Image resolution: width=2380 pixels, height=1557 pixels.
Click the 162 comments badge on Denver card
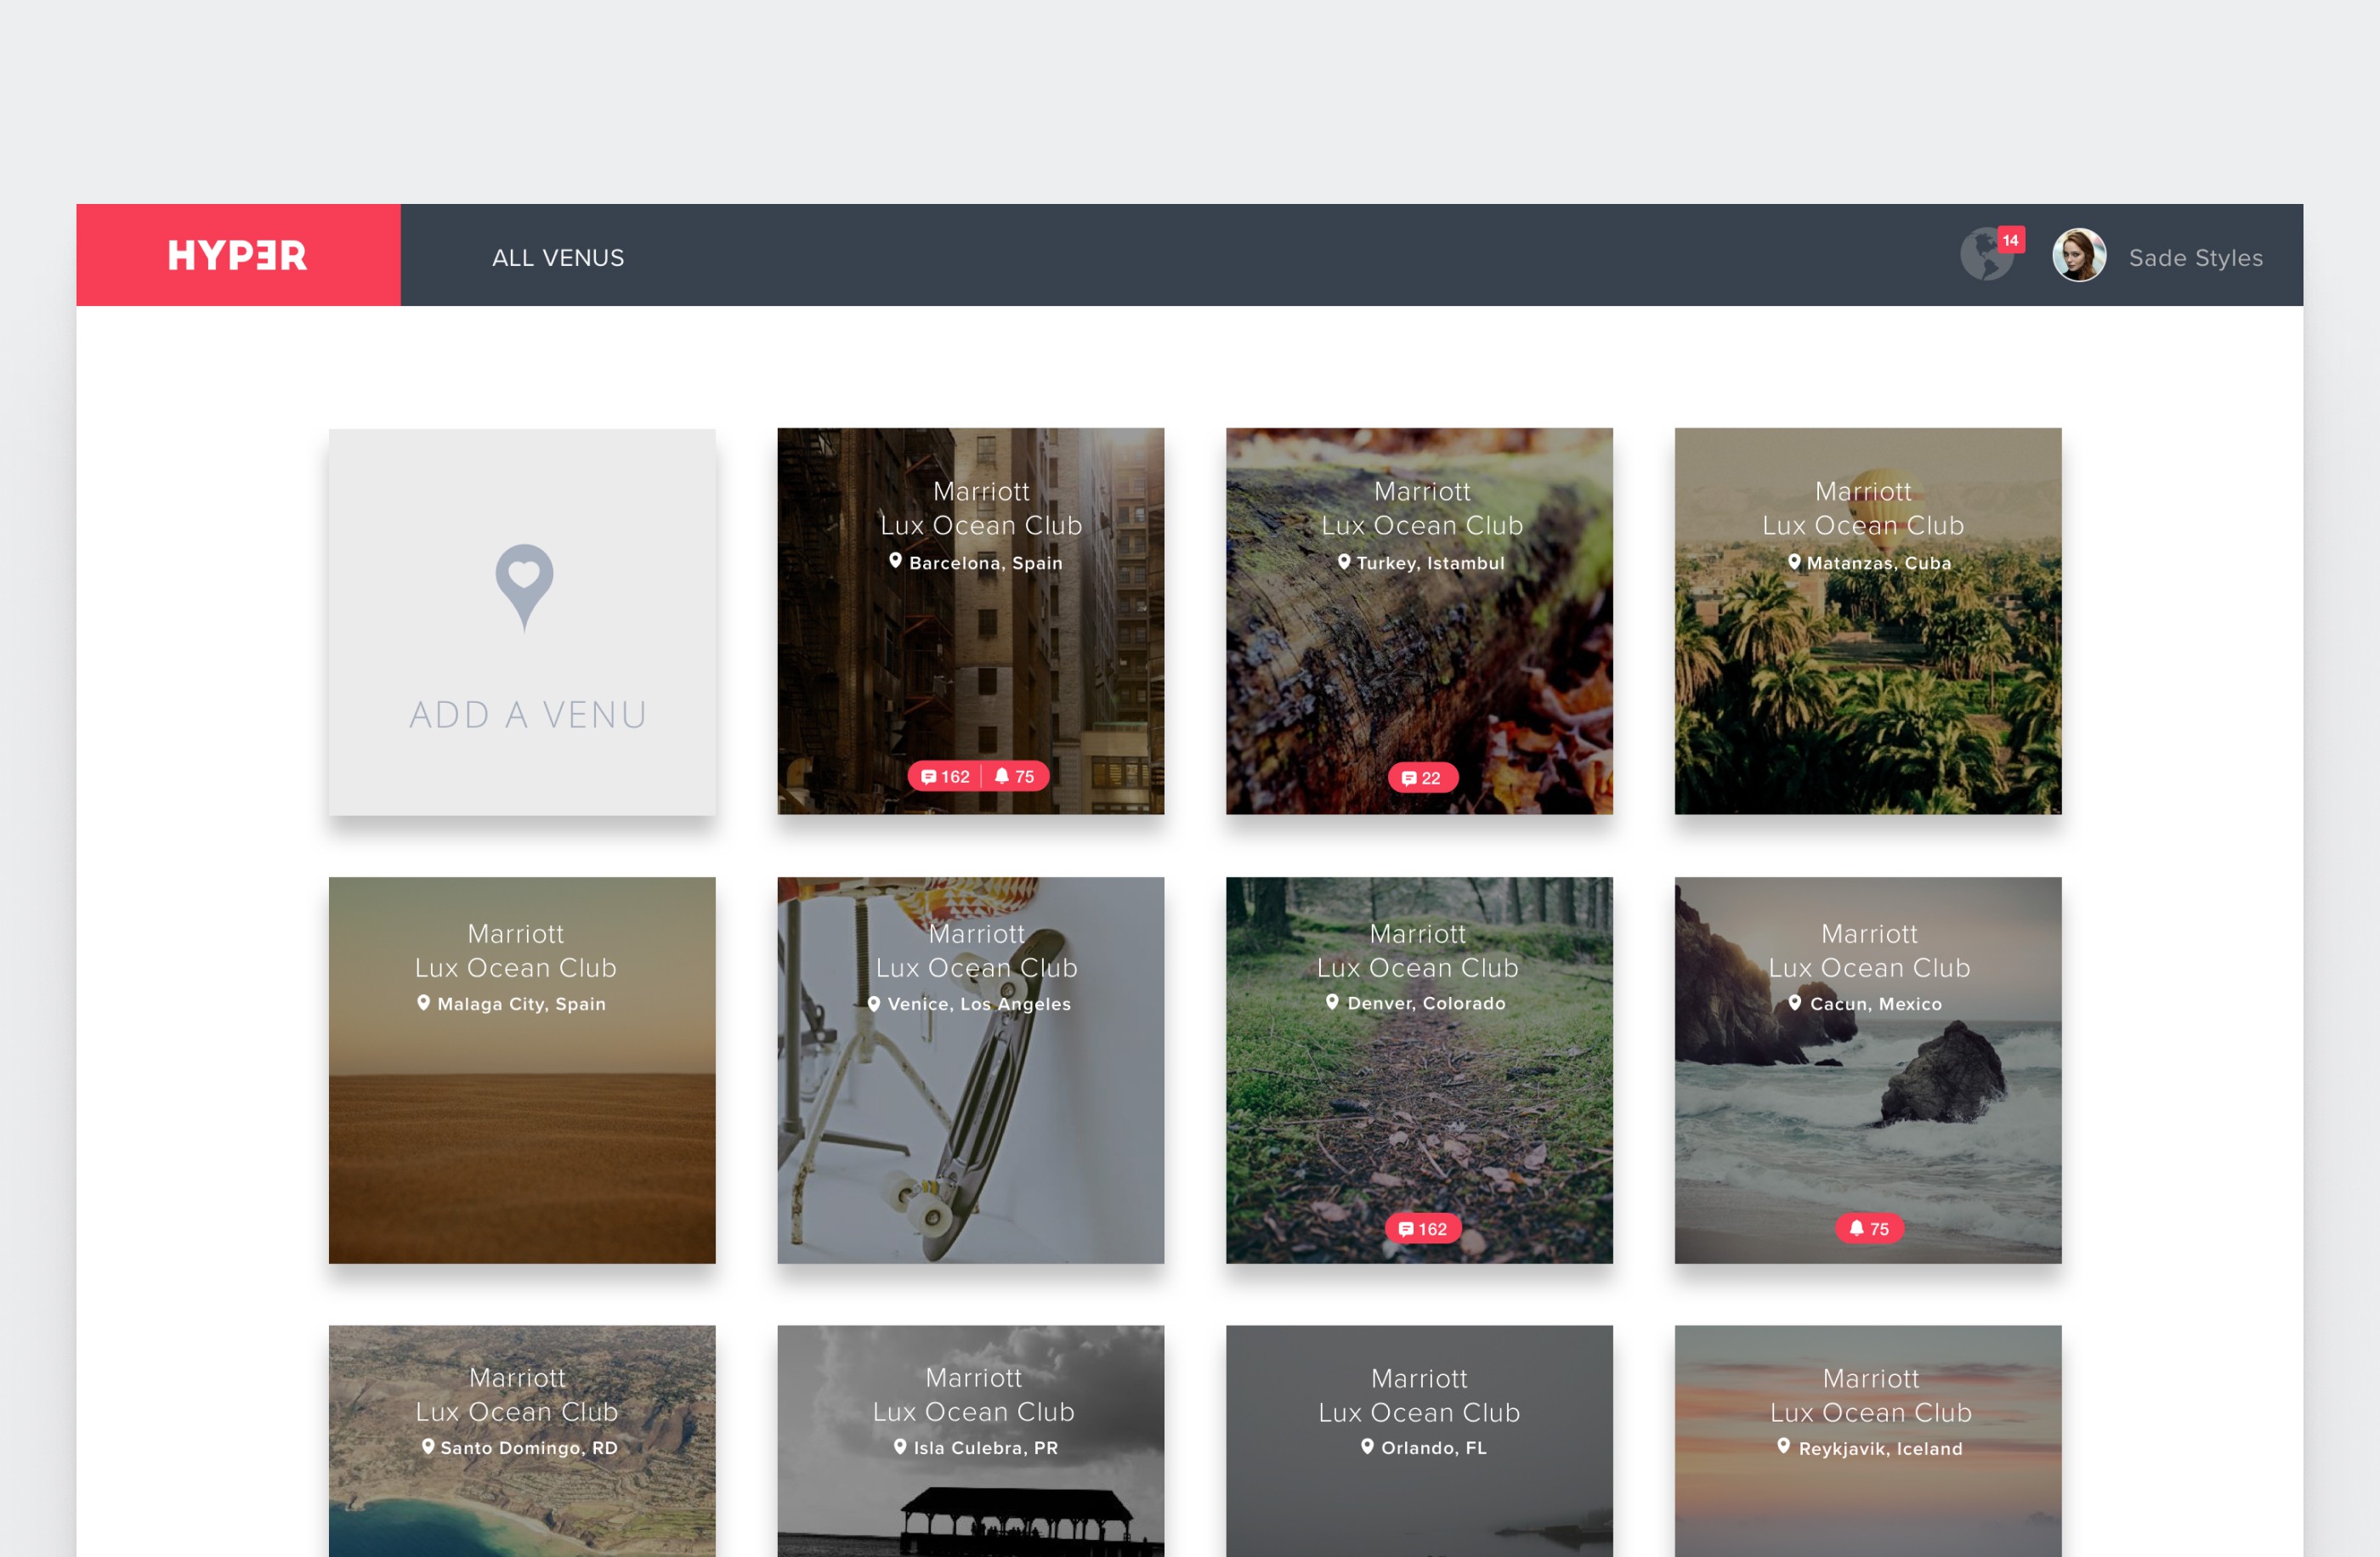pyautogui.click(x=1422, y=1229)
